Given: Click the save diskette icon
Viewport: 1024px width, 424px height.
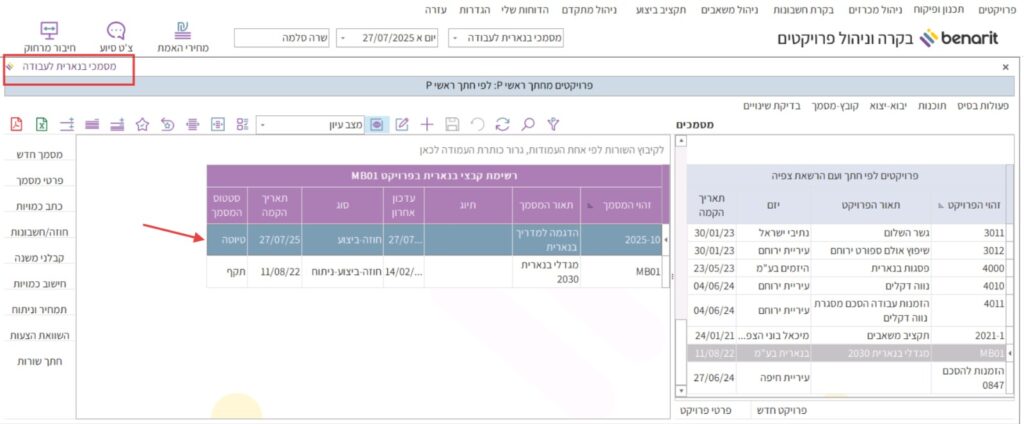Looking at the screenshot, I should point(452,124).
